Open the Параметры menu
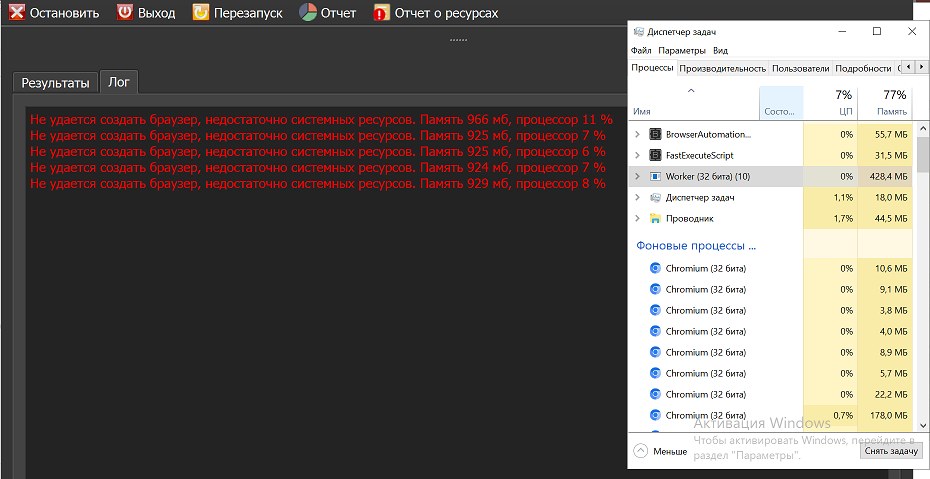 coord(682,50)
